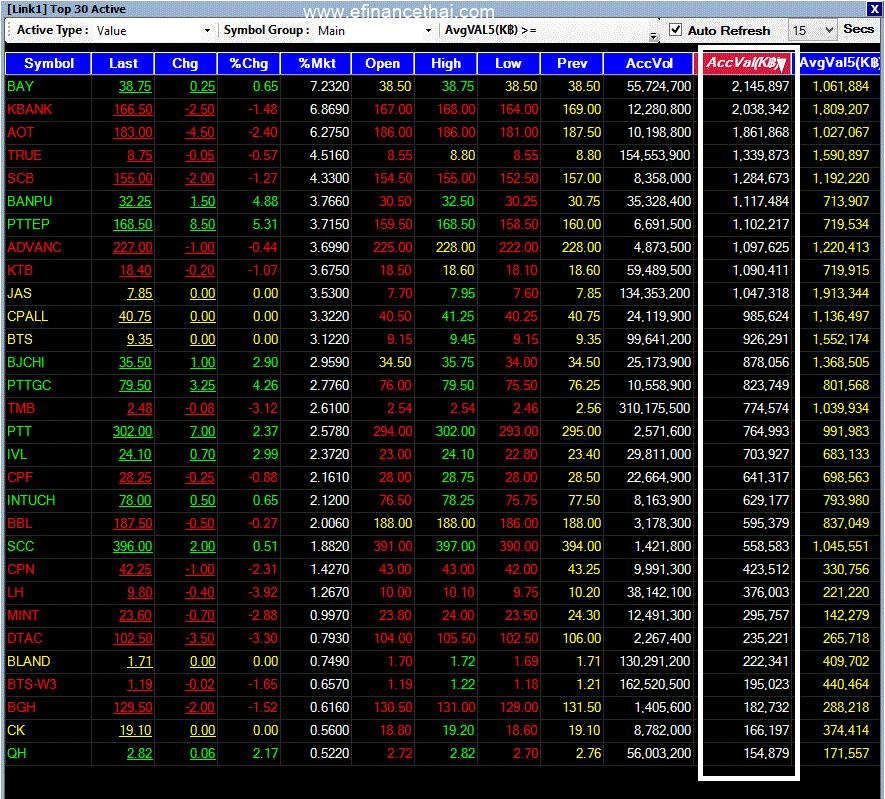Select the CK symbol
This screenshot has width=885, height=799.
pos(16,731)
